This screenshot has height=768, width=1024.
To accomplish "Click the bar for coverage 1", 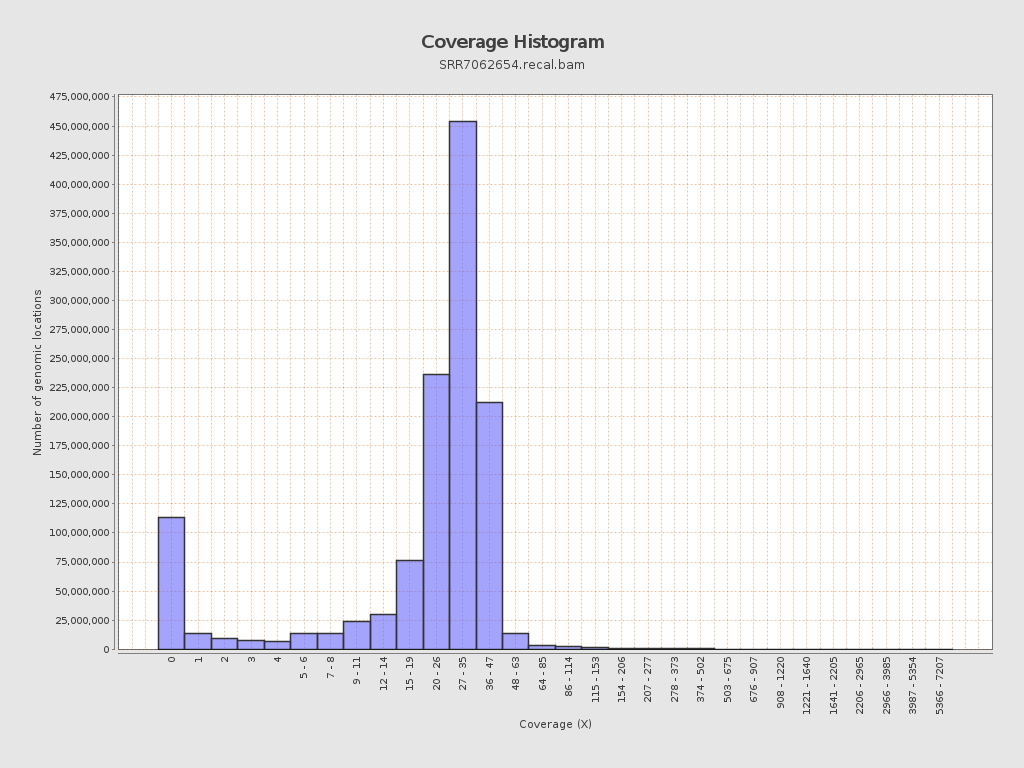I will click(198, 641).
